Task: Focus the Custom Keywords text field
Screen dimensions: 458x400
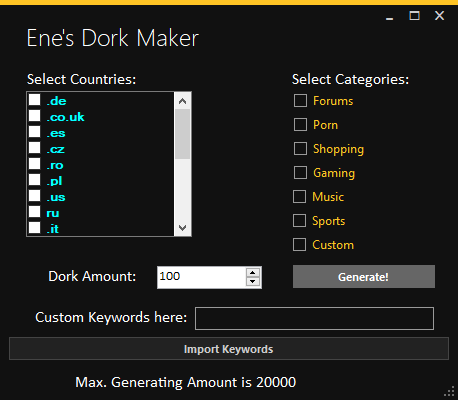Action: (314, 319)
